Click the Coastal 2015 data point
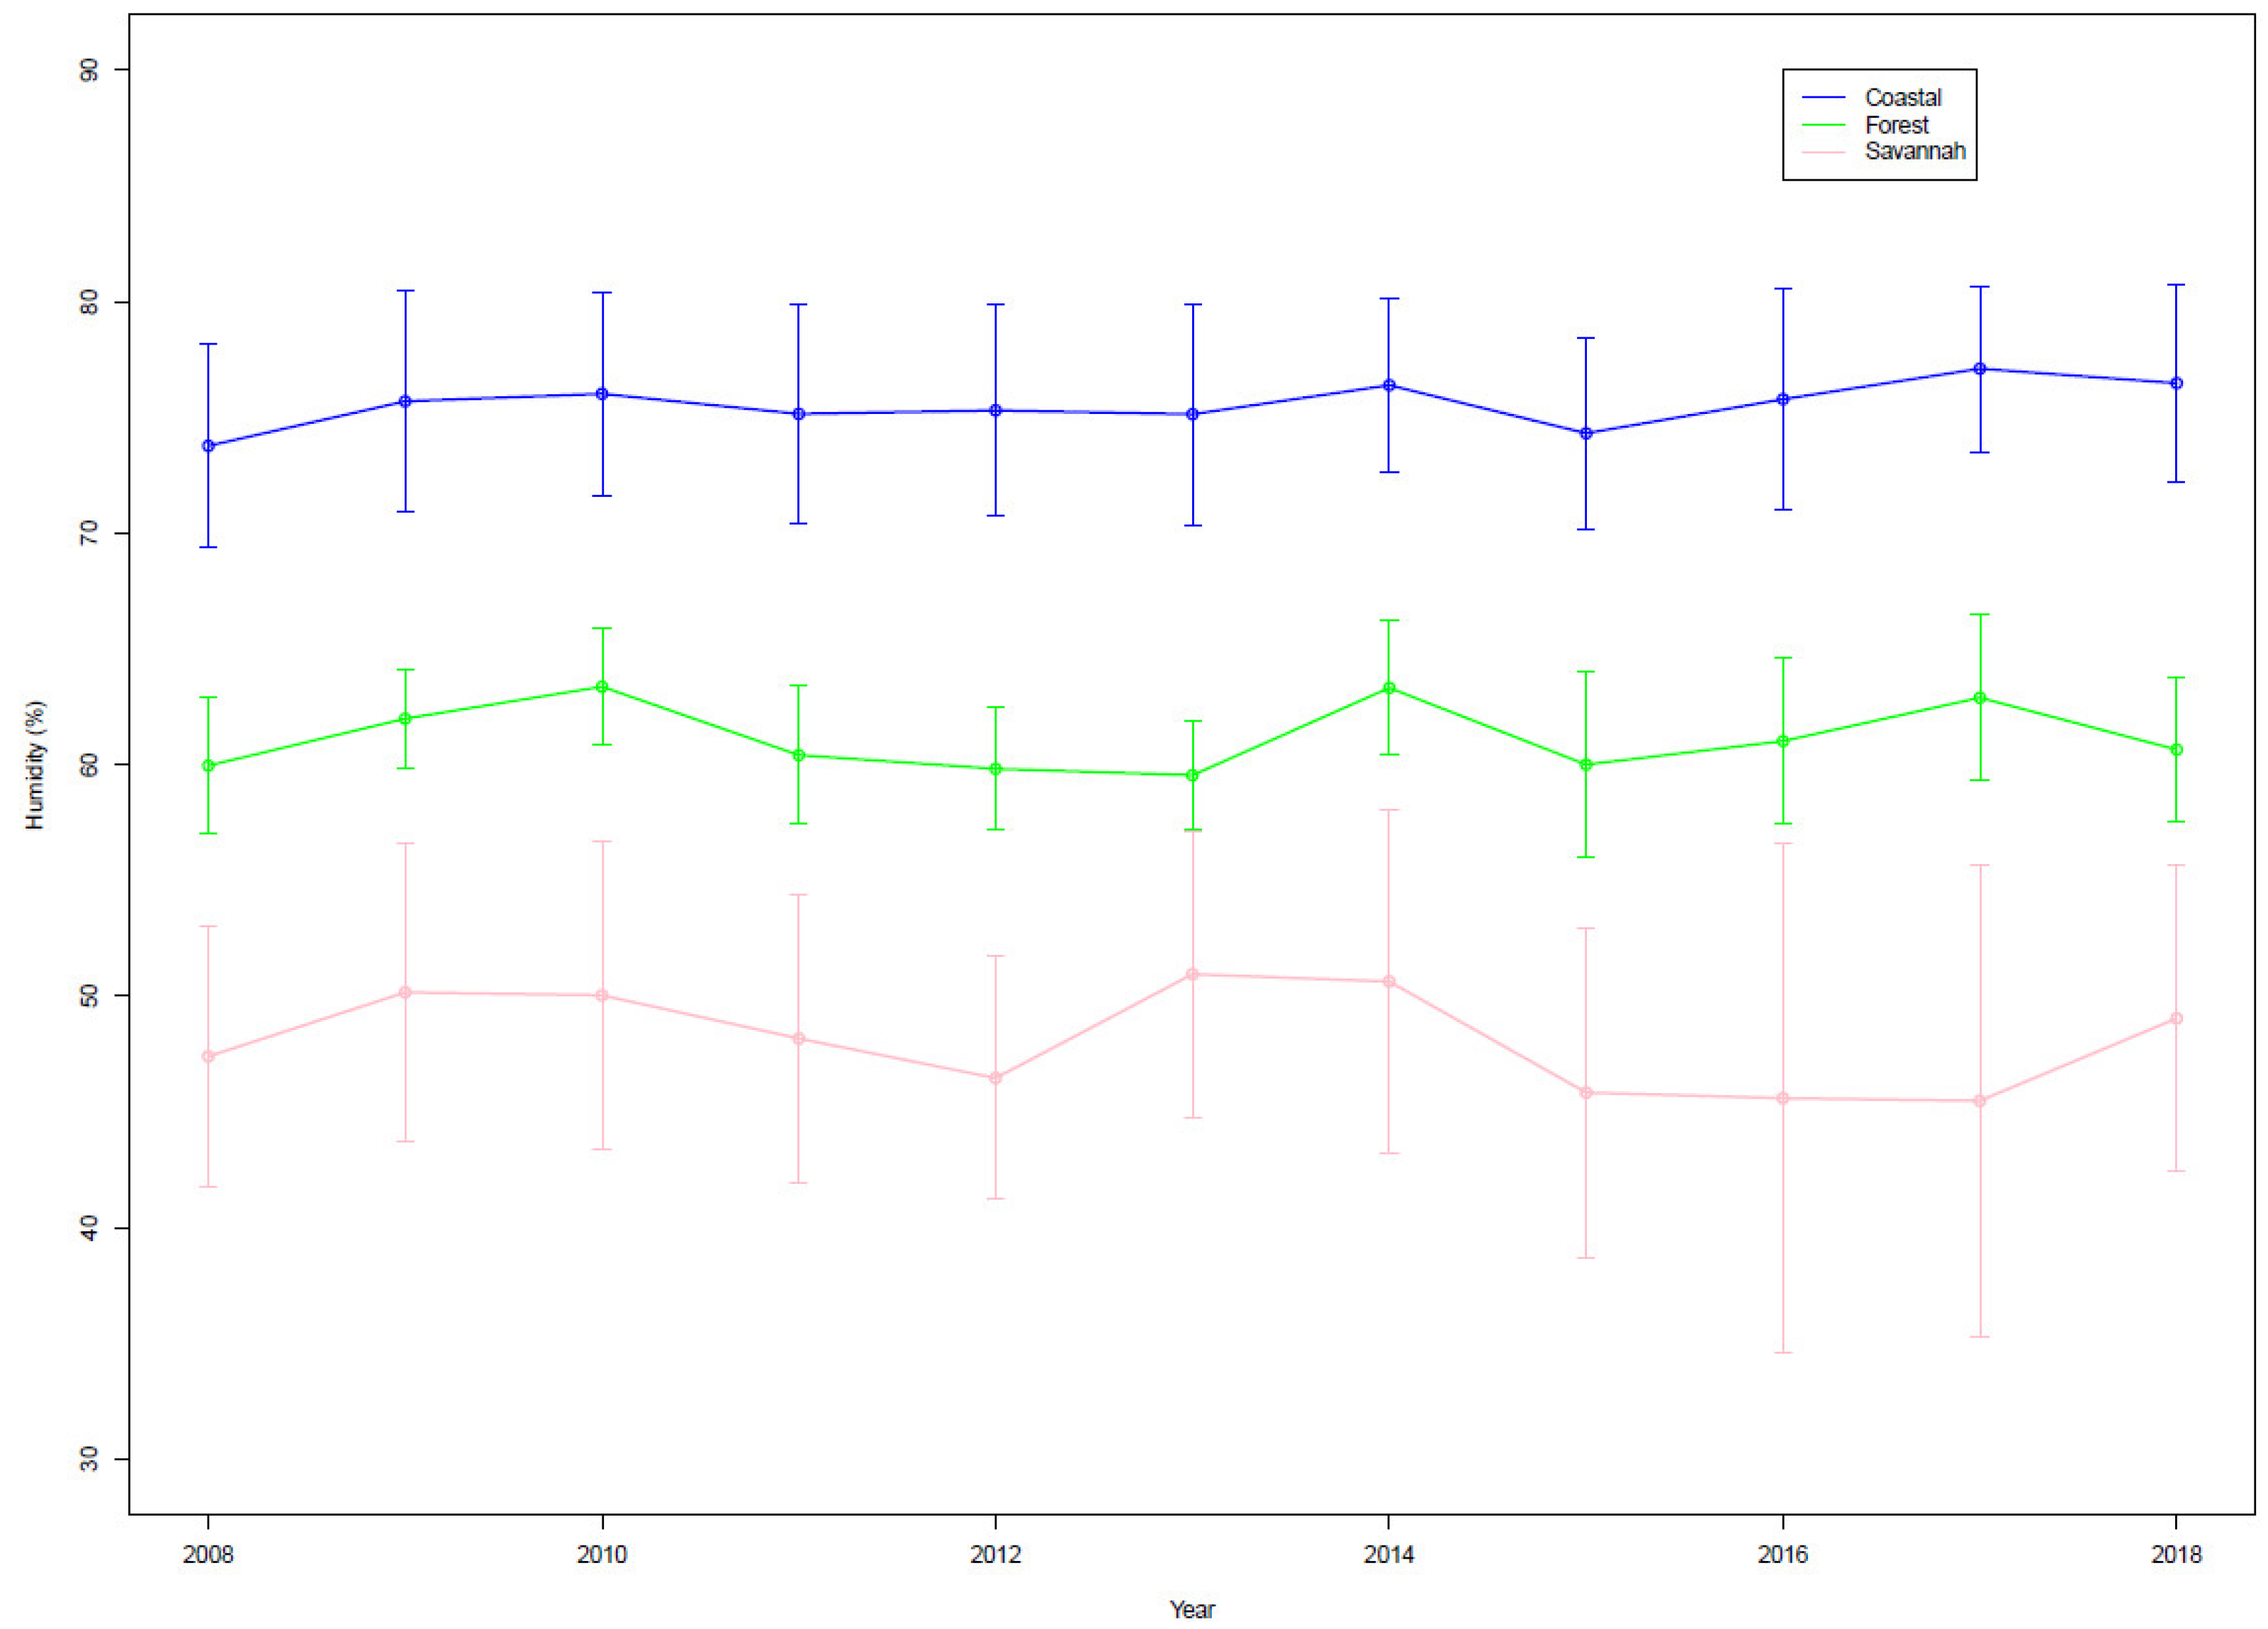The height and width of the screenshot is (1629, 2268). click(x=1586, y=434)
